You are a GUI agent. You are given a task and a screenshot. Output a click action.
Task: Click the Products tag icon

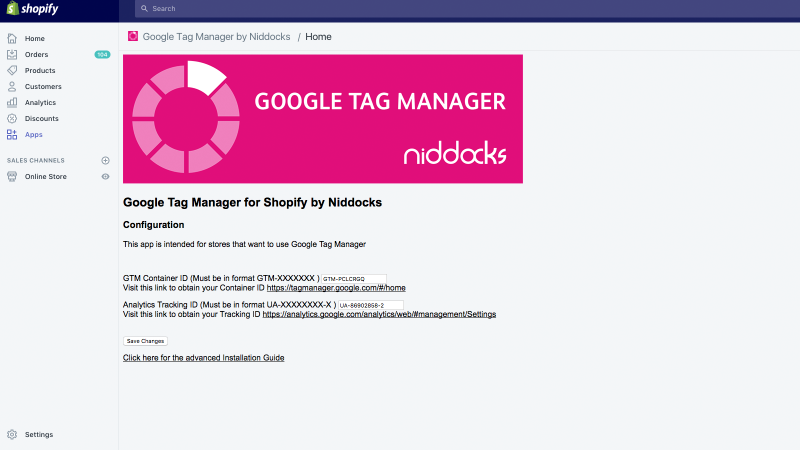pyautogui.click(x=12, y=70)
